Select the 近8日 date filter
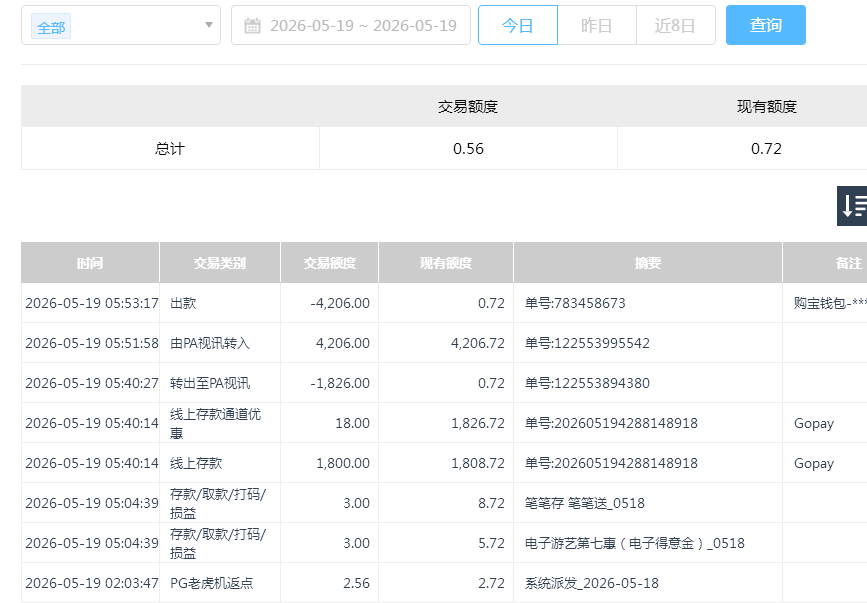Screen dimensions: 867x603 click(x=675, y=25)
